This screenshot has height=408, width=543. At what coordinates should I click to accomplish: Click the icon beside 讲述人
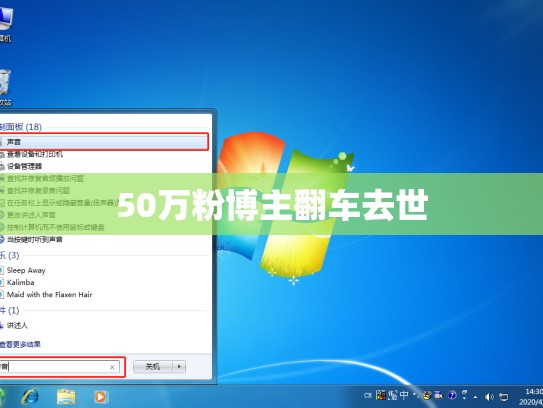(2, 325)
